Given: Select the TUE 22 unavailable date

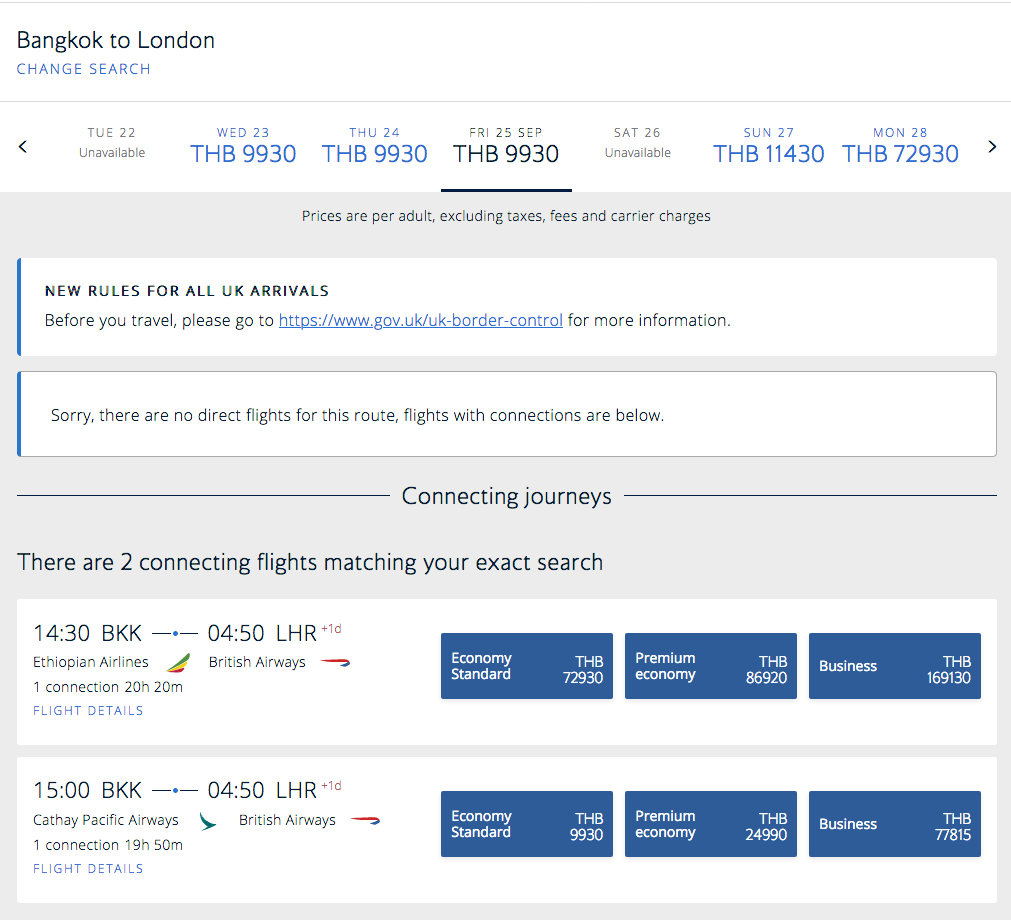Looking at the screenshot, I should pos(112,142).
